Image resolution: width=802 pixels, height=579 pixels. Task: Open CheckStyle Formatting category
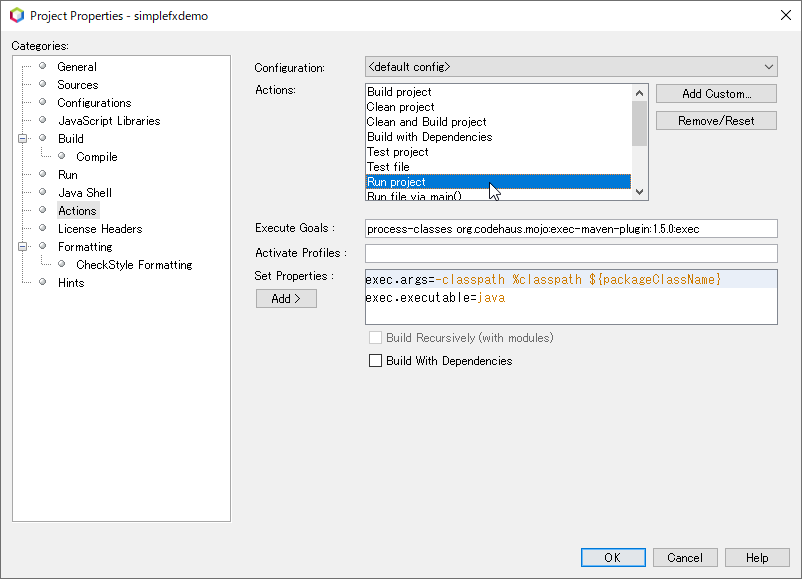(134, 264)
